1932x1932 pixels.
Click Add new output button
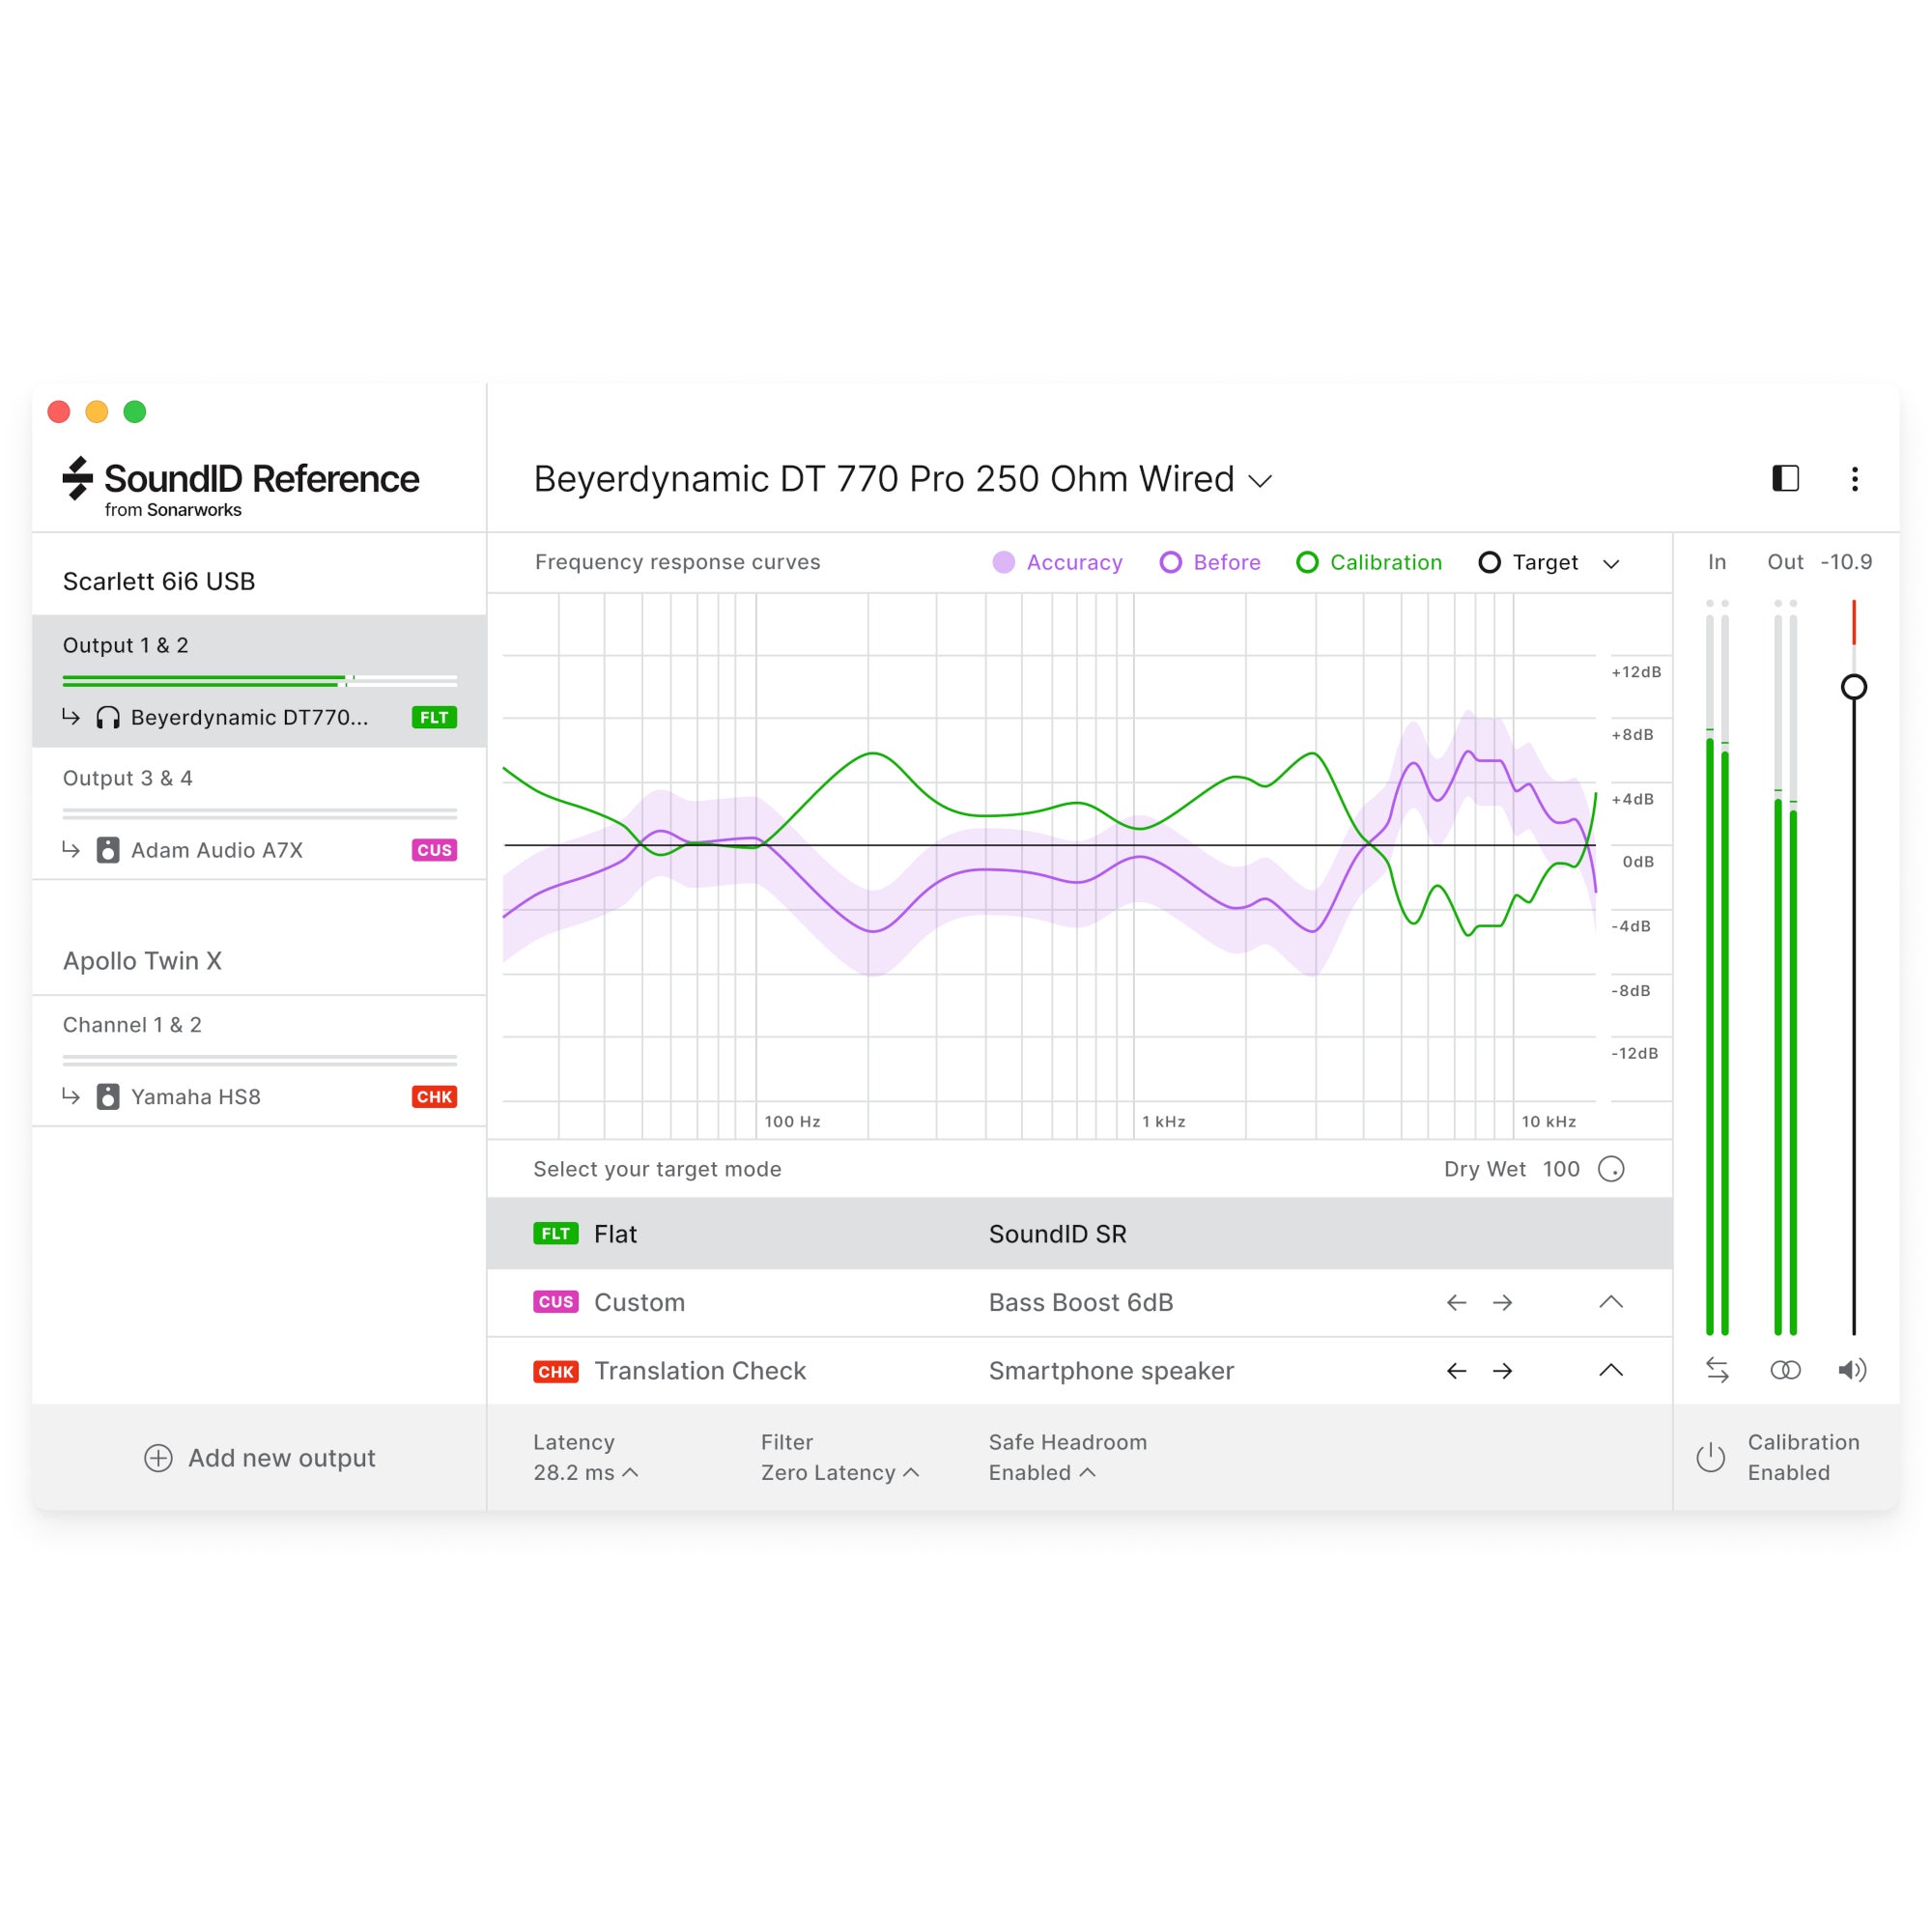pos(260,1458)
